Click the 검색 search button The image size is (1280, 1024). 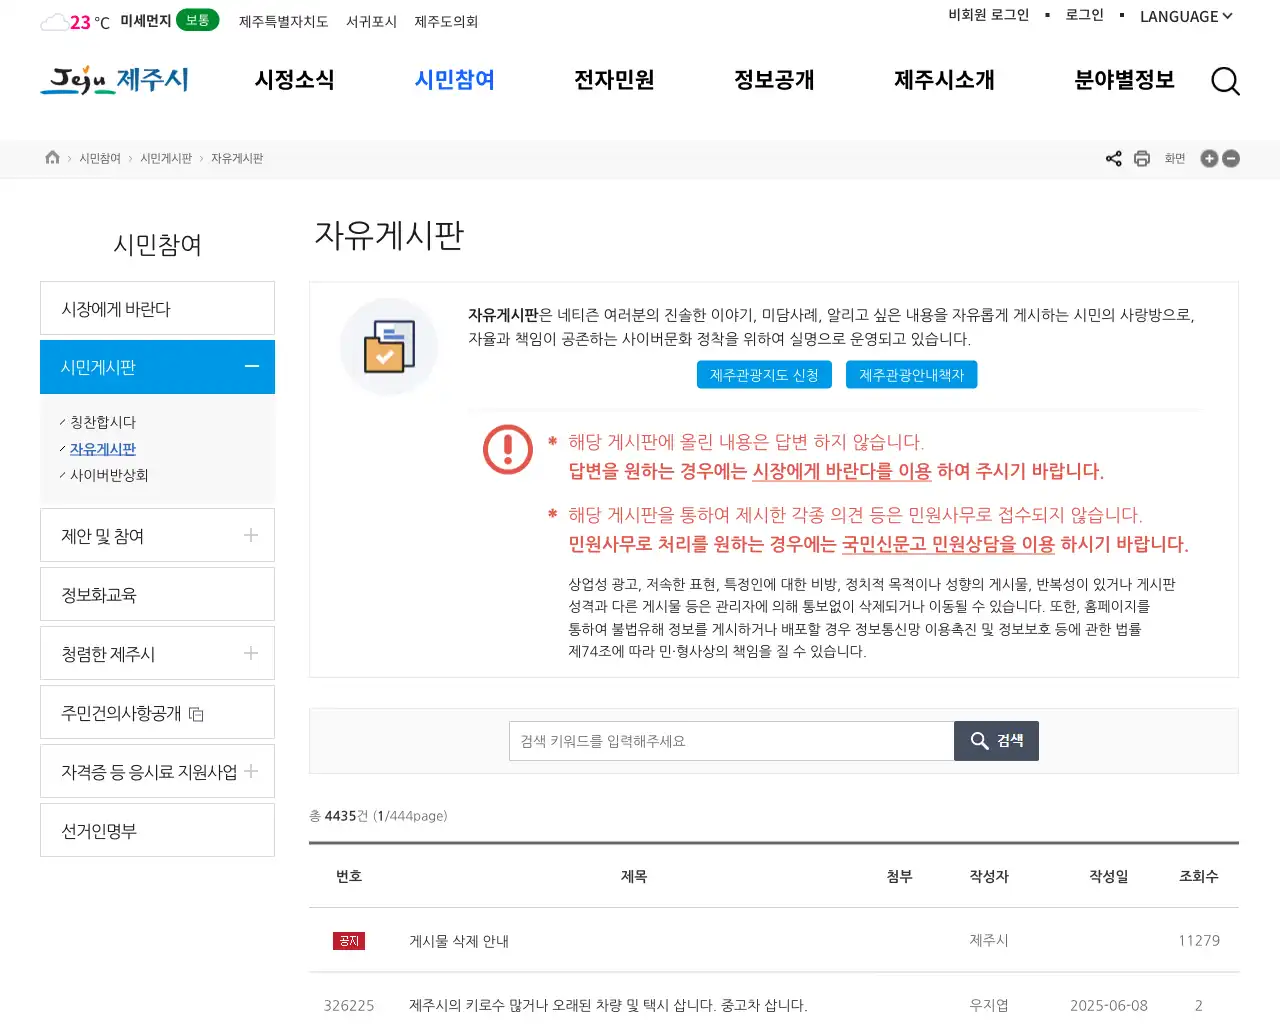coord(996,741)
